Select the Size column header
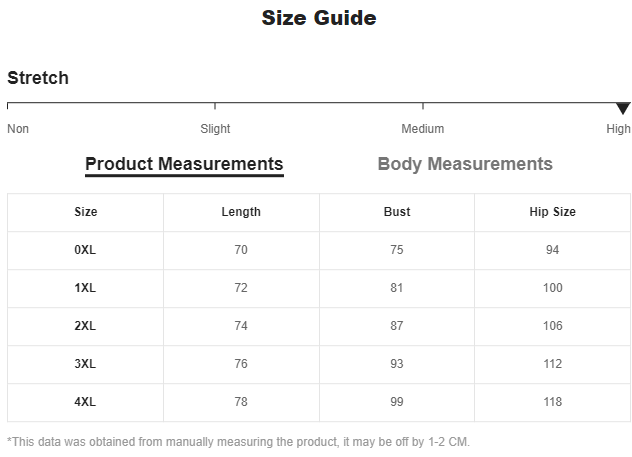 86,212
